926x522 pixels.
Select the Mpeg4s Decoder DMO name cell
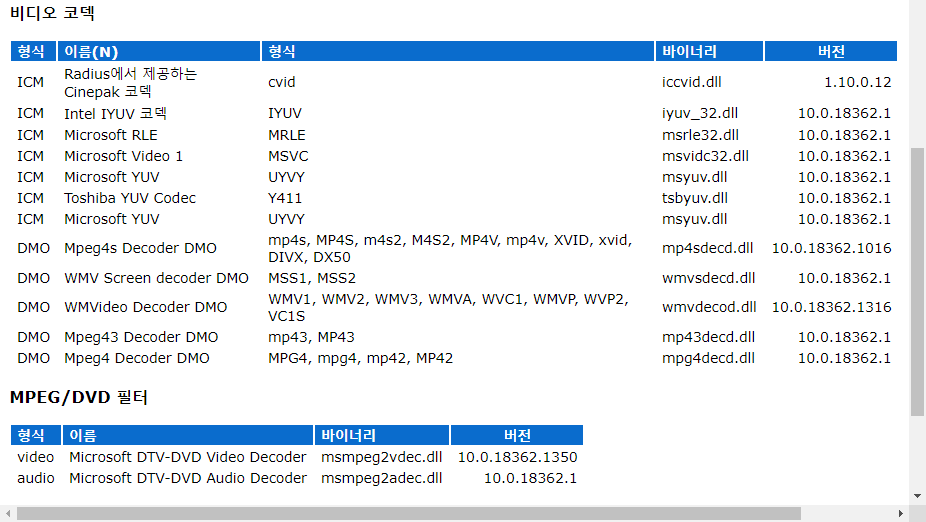click(x=141, y=249)
